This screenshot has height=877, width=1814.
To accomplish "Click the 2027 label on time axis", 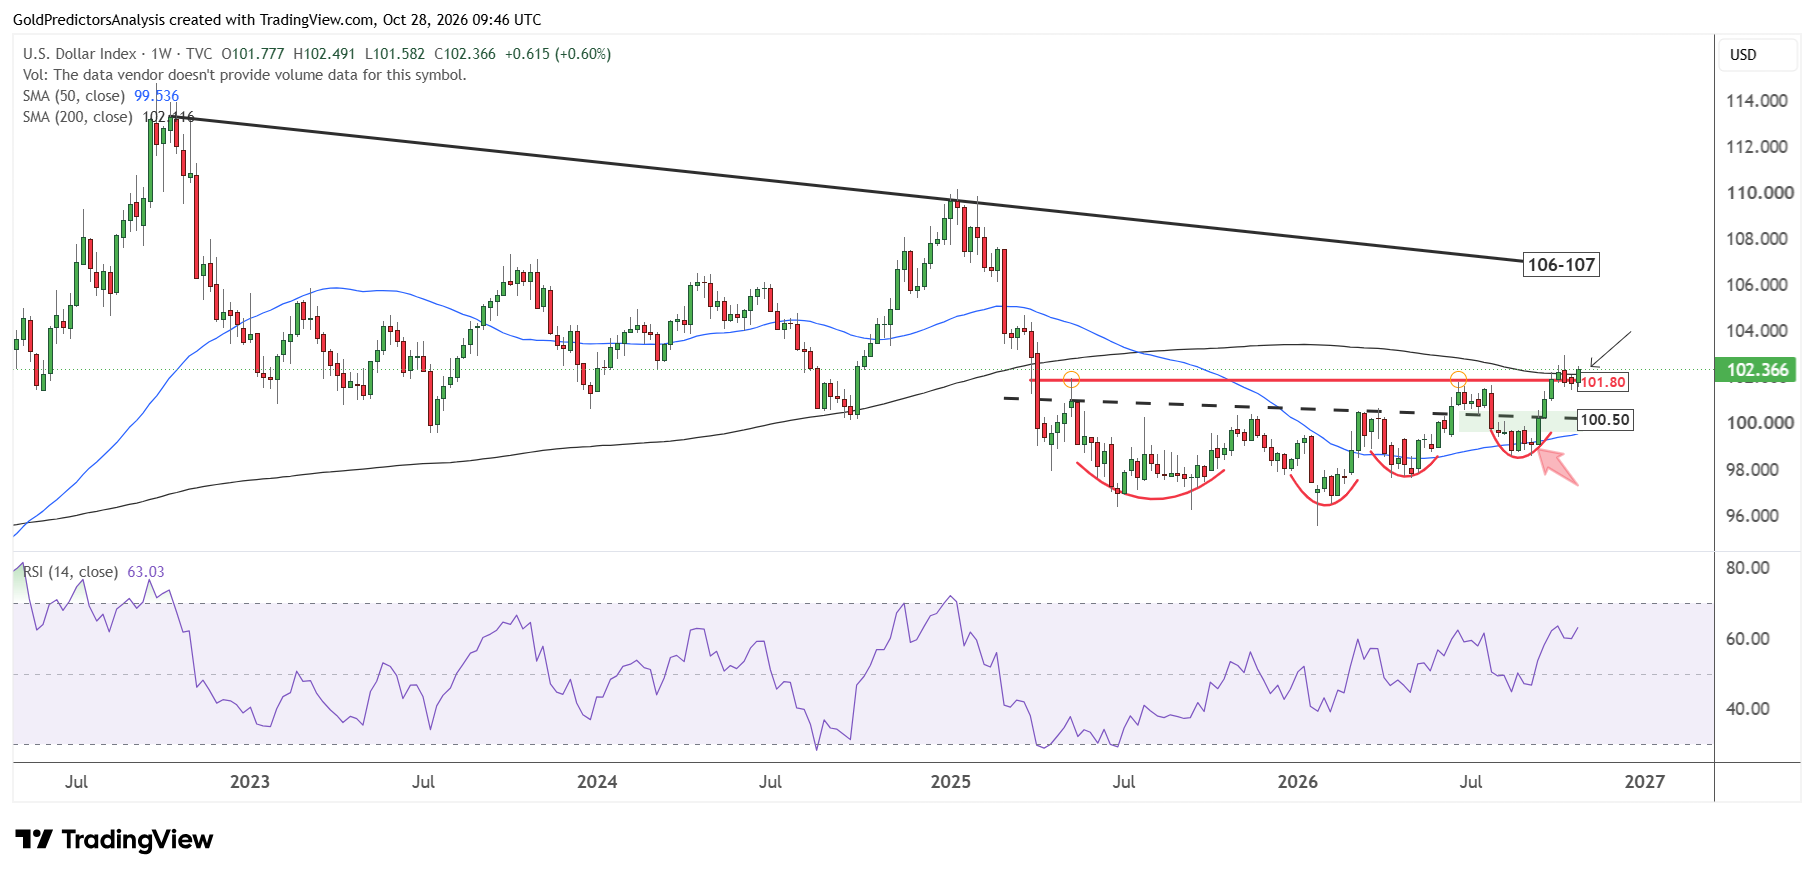I will coord(1644,782).
